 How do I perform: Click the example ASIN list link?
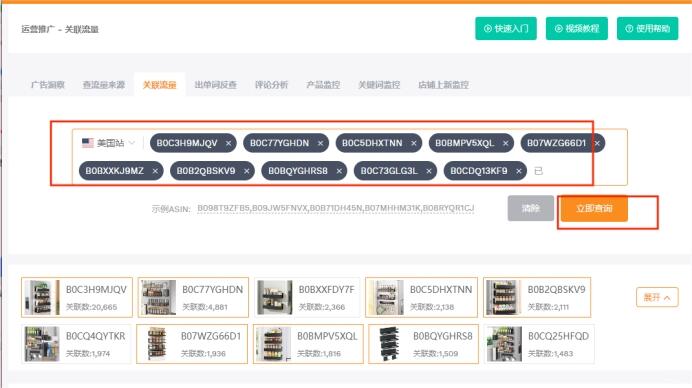[335, 208]
